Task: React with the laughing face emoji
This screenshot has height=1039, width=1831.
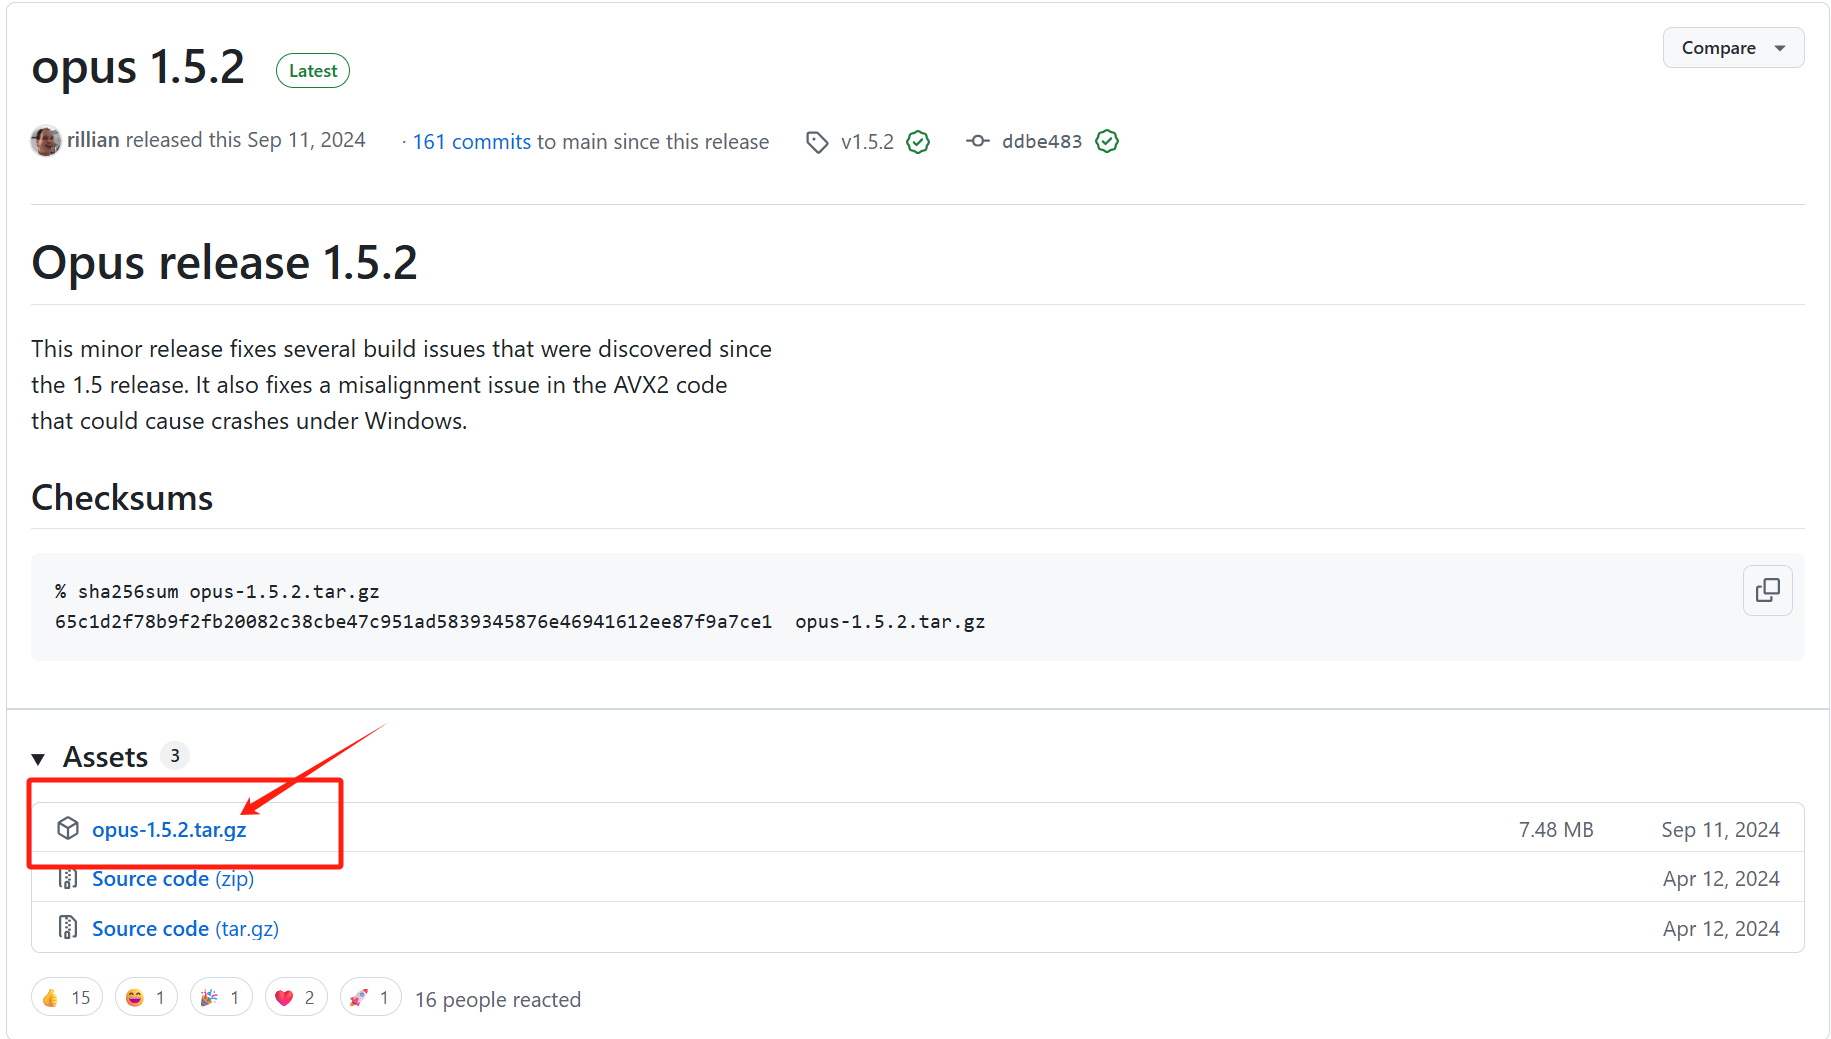Action: (x=146, y=997)
